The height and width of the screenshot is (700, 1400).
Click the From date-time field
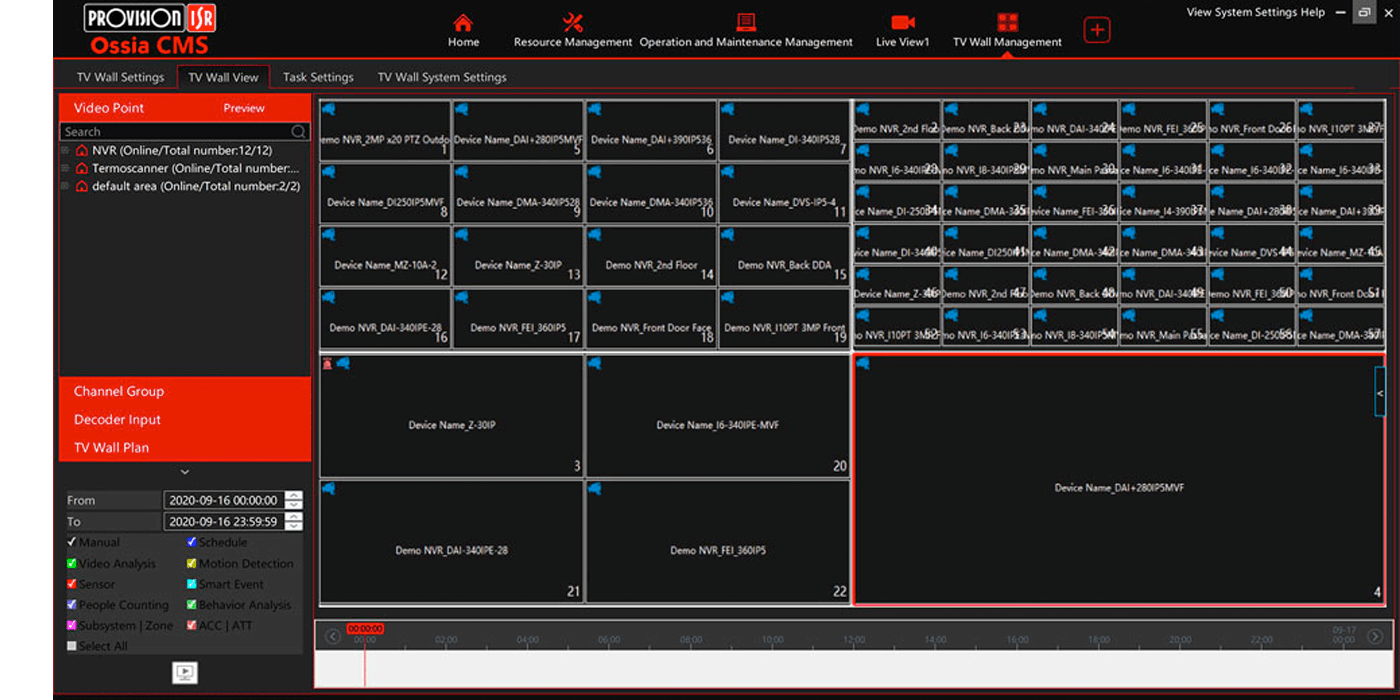click(x=223, y=500)
